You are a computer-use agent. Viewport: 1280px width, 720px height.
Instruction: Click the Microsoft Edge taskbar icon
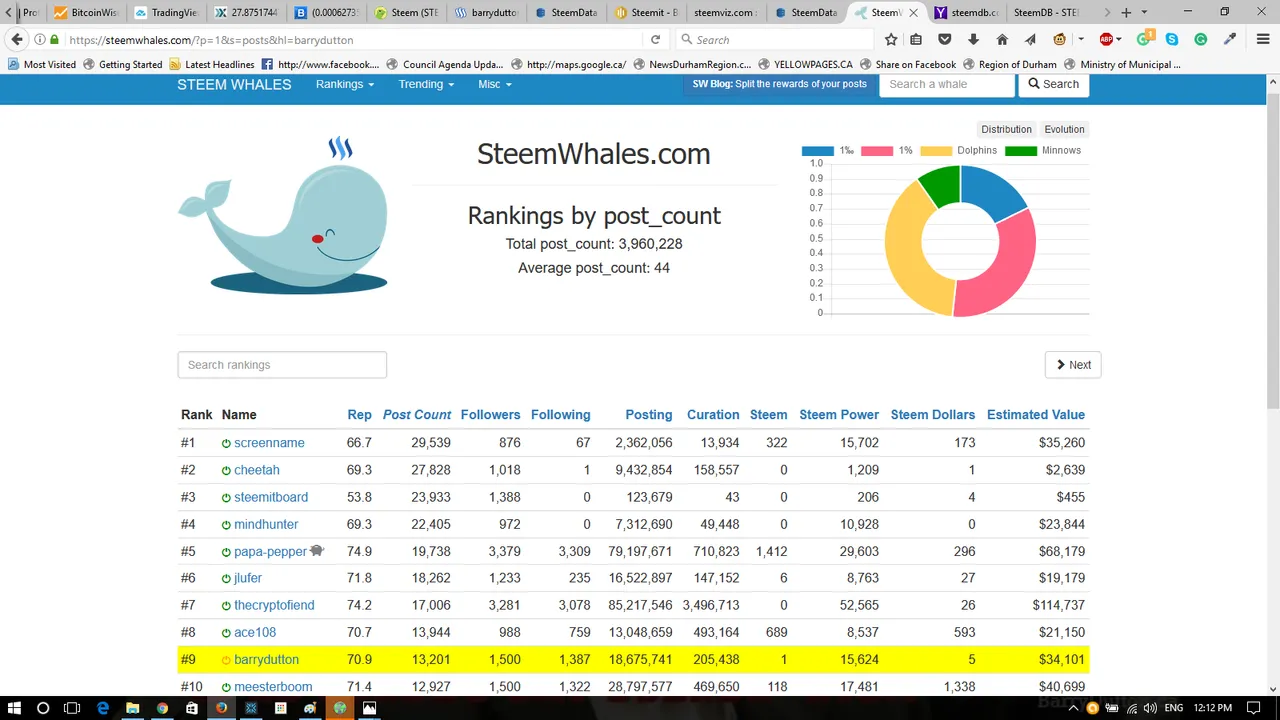[x=102, y=708]
